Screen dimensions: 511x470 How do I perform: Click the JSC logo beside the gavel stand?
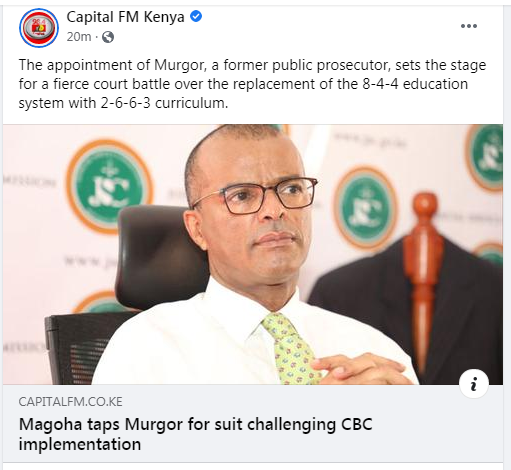click(365, 208)
